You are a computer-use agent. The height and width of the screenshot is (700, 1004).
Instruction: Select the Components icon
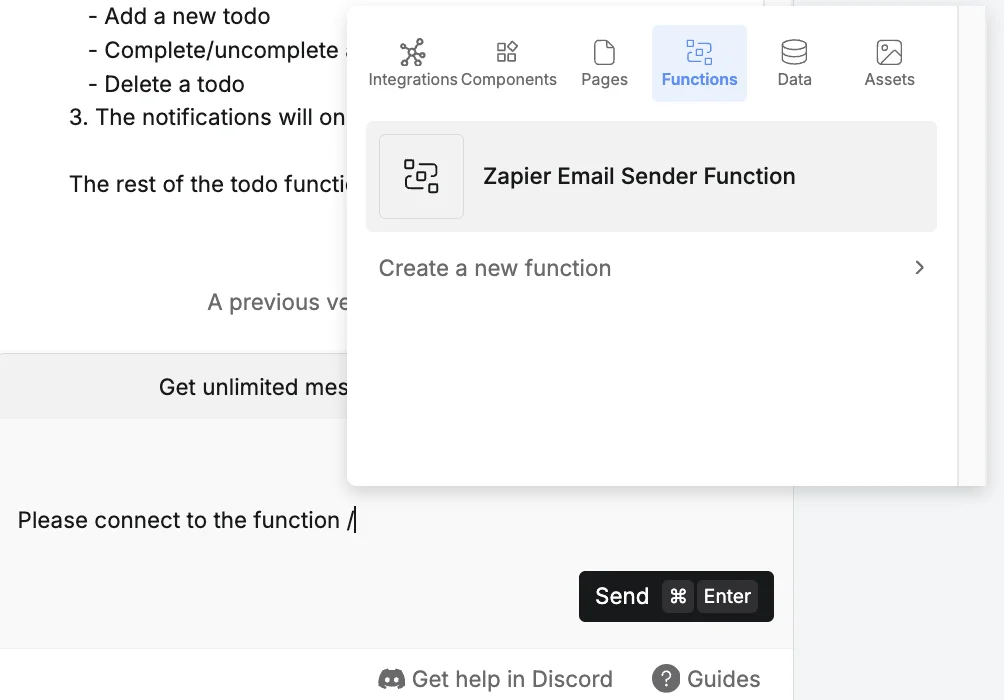pyautogui.click(x=507, y=52)
